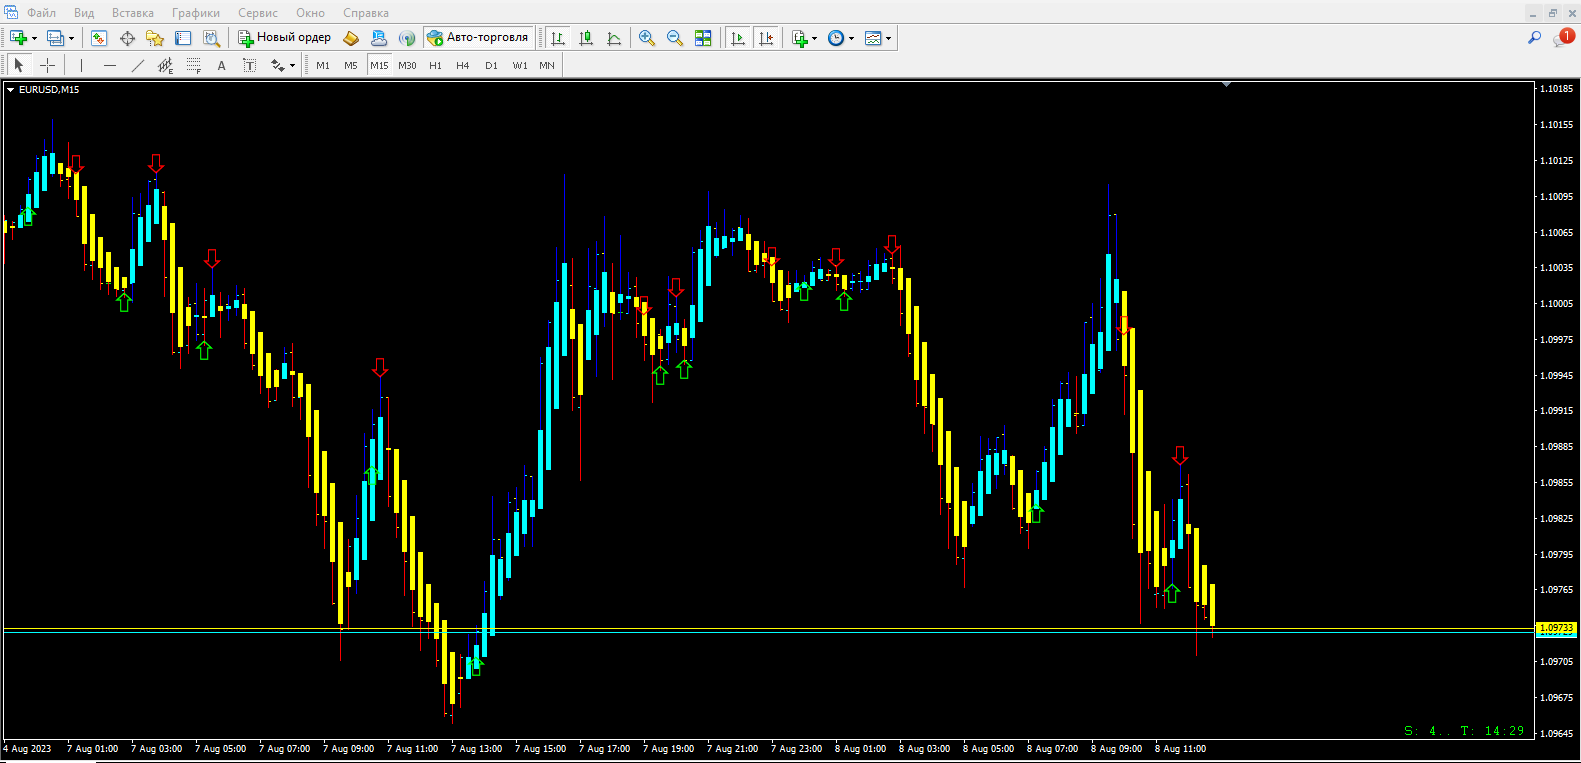Click the Zoom In magnifier icon
Viewport: 1581px width, 763px height.
coord(647,38)
